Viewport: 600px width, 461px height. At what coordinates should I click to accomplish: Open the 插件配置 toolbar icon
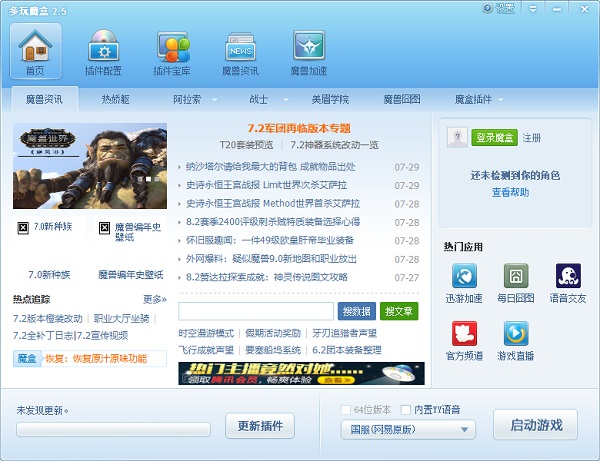click(103, 51)
